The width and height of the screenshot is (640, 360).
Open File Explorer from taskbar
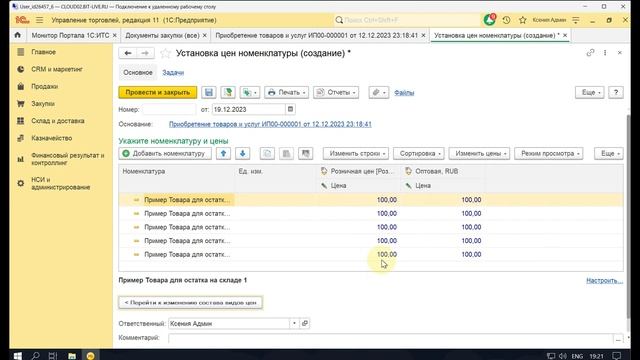tap(72, 356)
